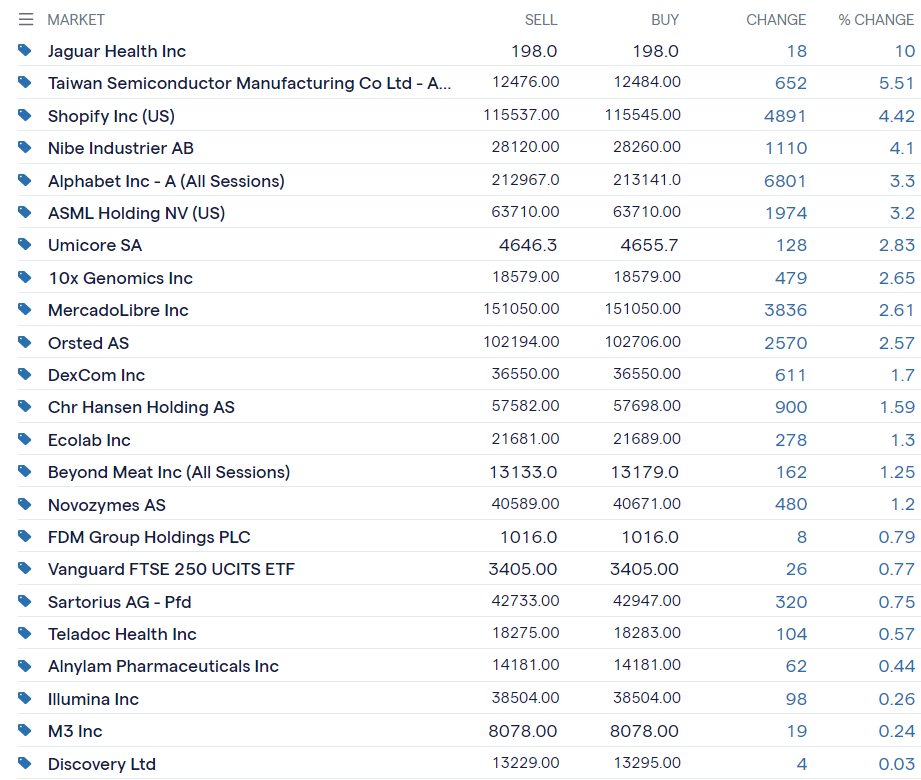Click the tag icon for Illumina Inc
The image size is (921, 780).
(25, 698)
